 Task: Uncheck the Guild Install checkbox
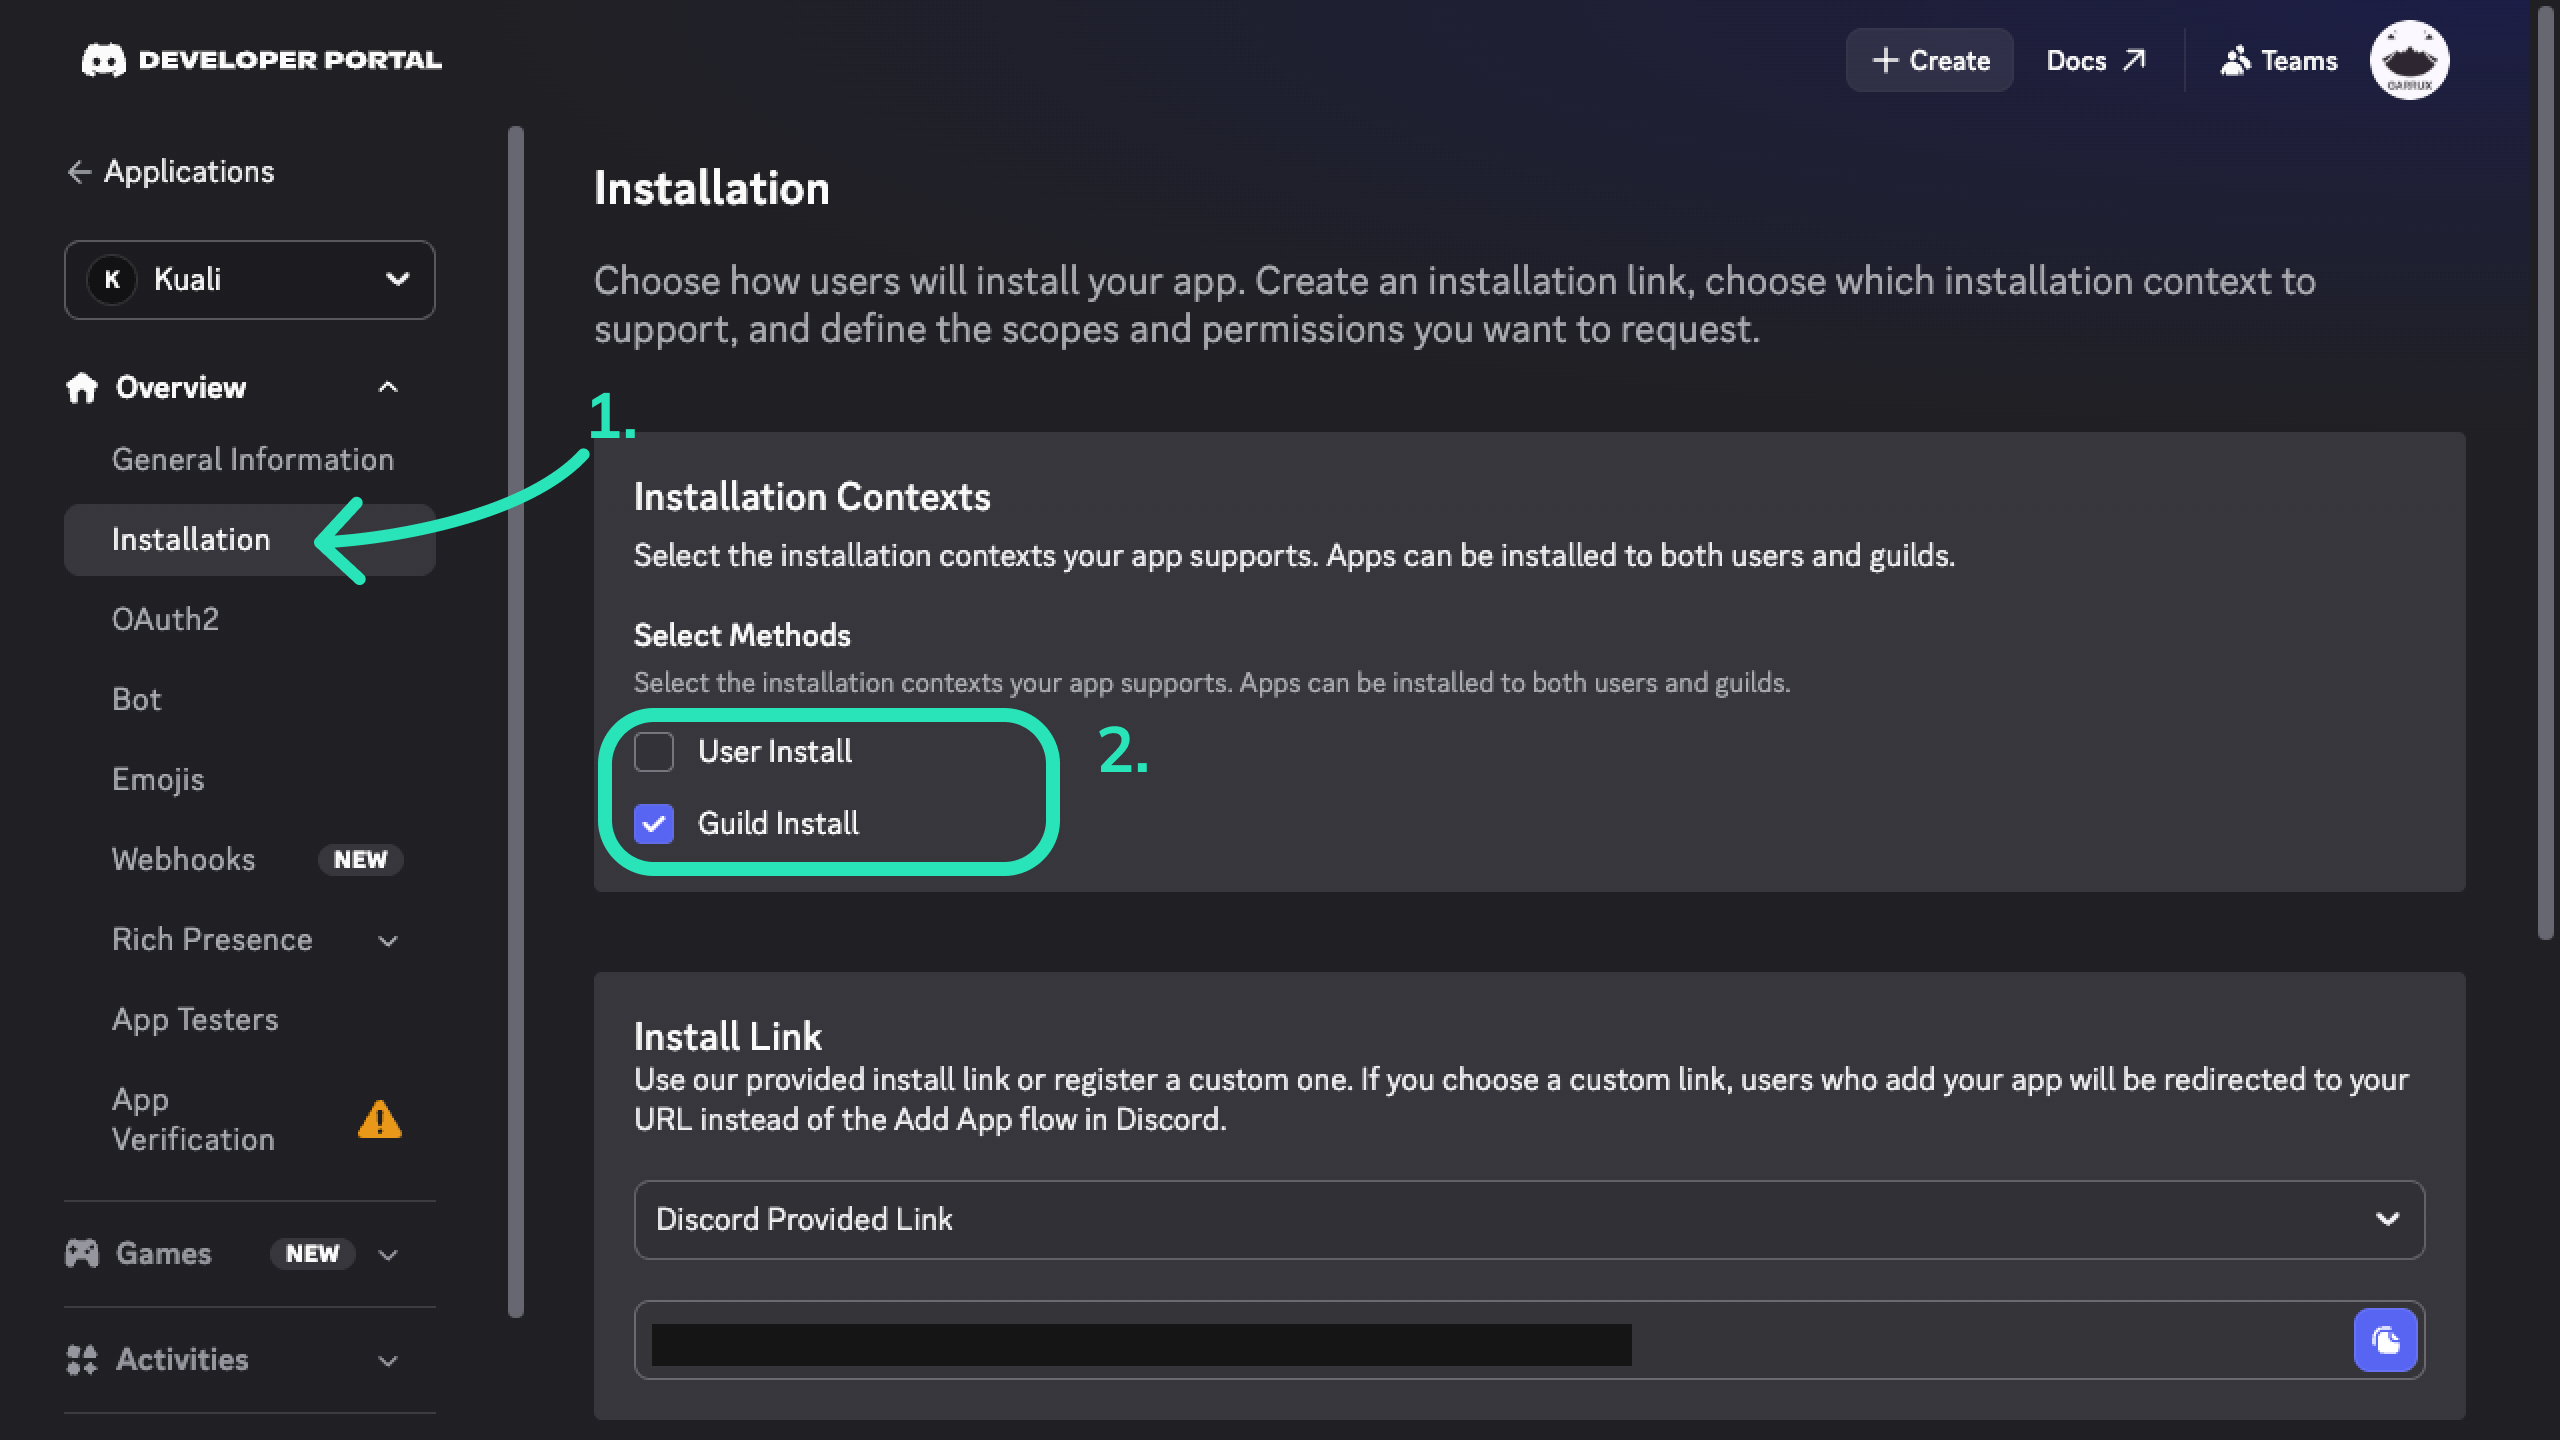[654, 824]
